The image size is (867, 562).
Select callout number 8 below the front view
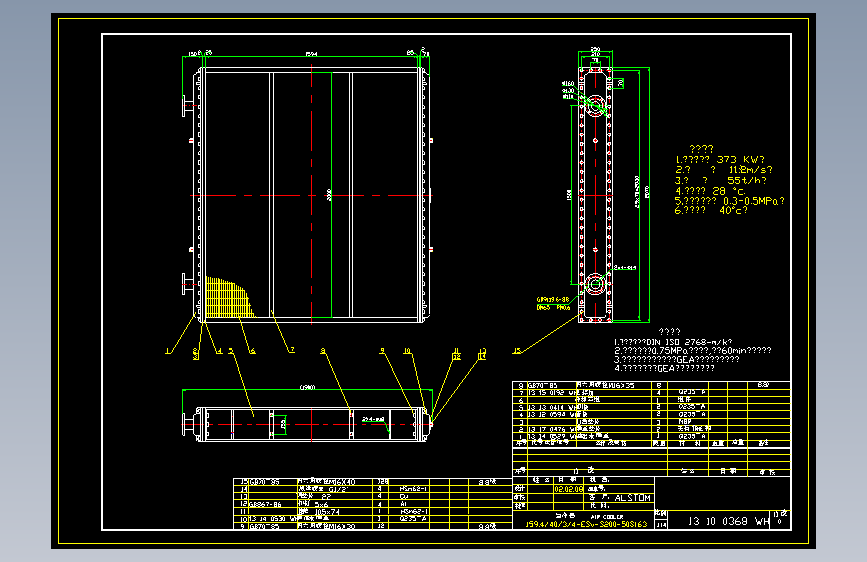coord(323,351)
